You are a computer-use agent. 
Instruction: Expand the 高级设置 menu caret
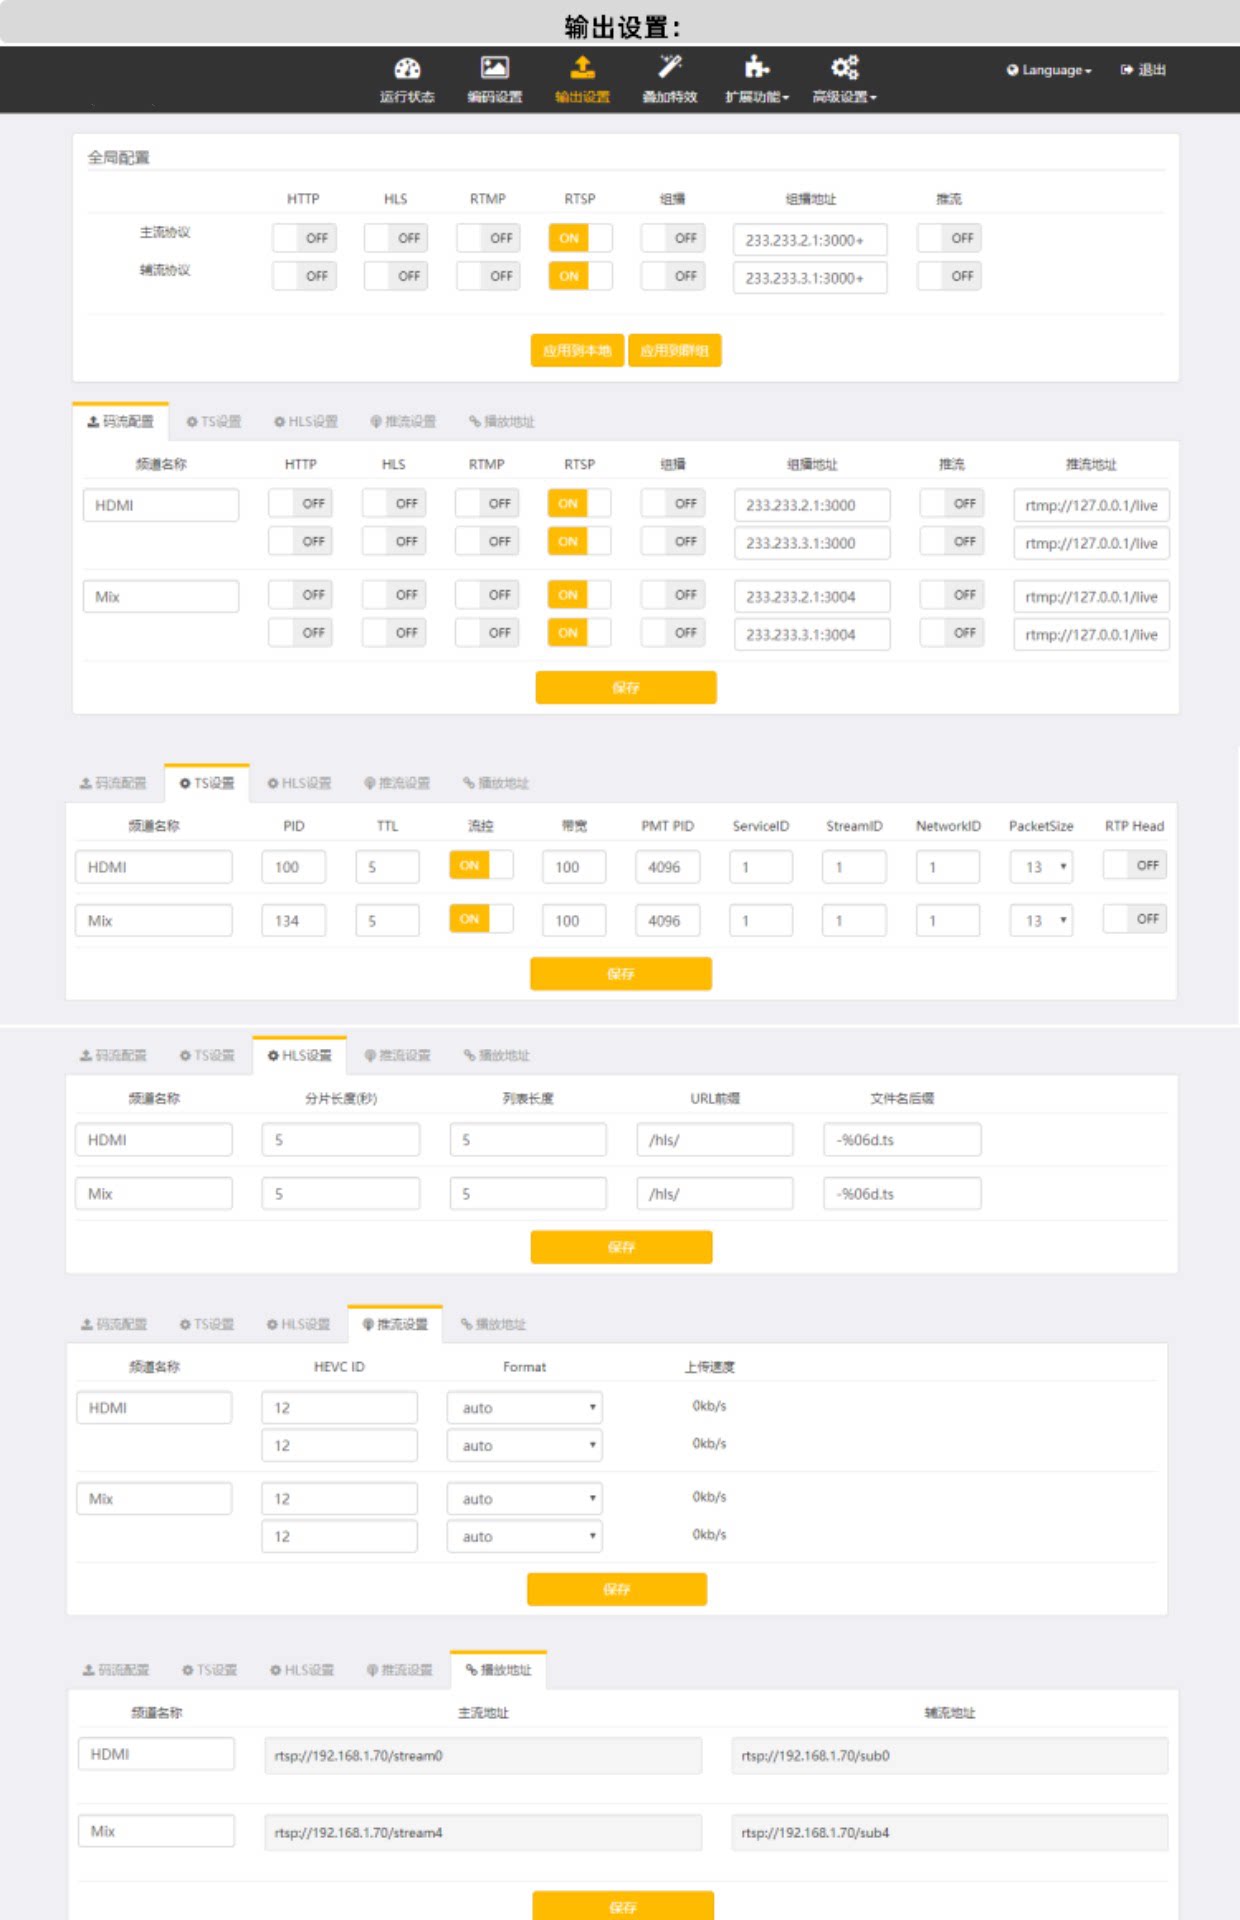click(x=873, y=98)
